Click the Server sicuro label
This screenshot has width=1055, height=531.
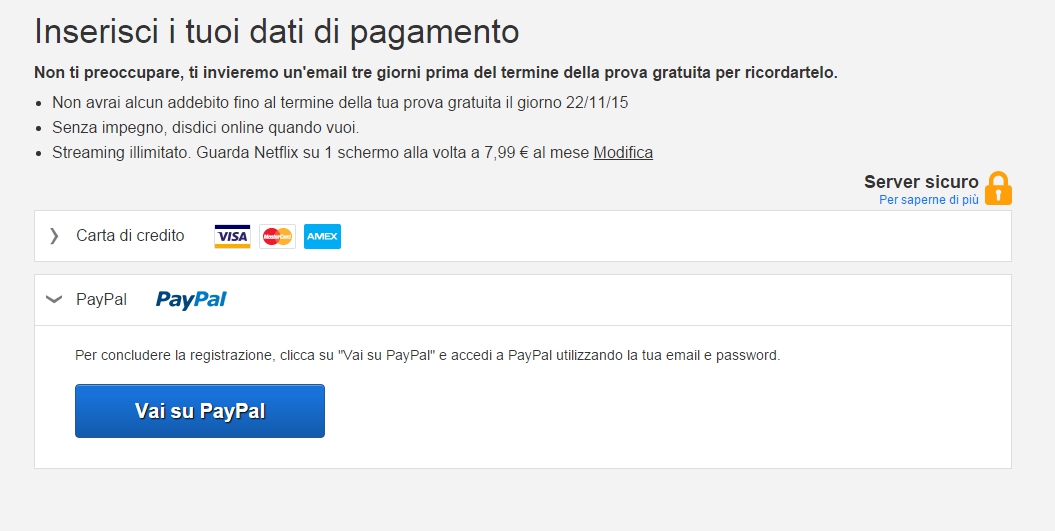pyautogui.click(x=920, y=182)
